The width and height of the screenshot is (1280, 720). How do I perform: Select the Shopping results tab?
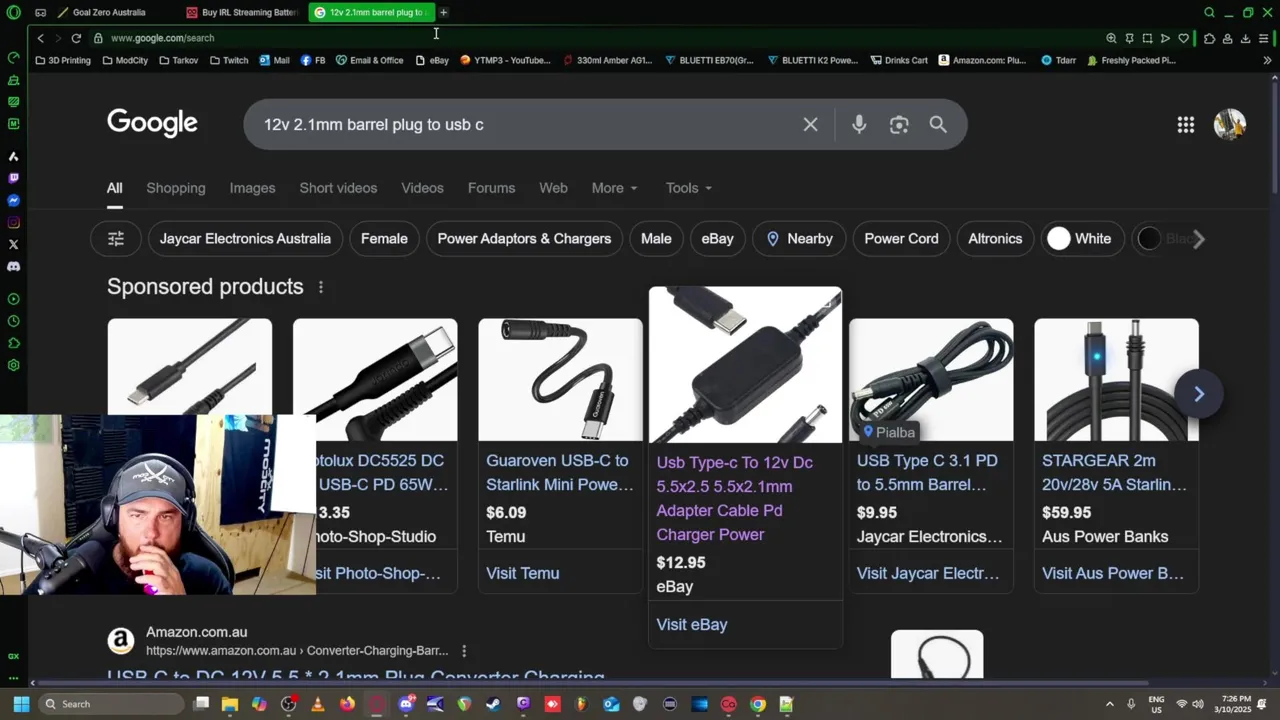(x=176, y=188)
